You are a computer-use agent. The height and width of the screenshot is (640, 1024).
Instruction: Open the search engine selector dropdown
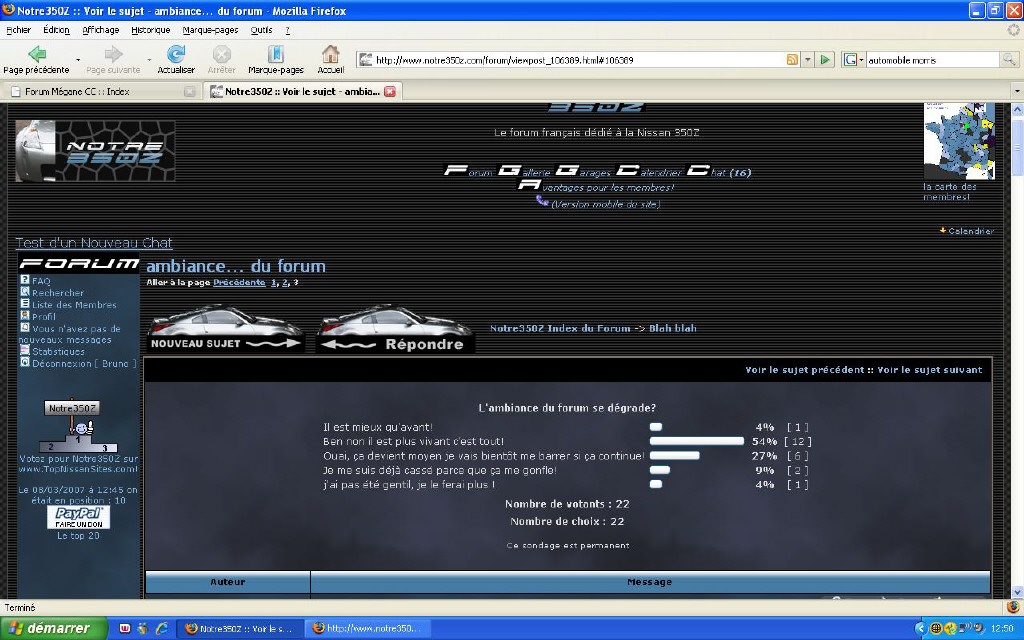[x=854, y=59]
